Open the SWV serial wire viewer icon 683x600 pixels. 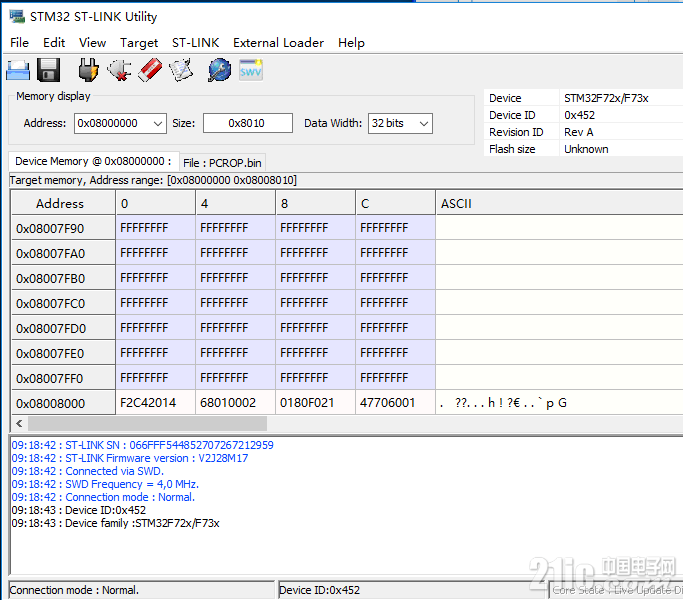[251, 70]
